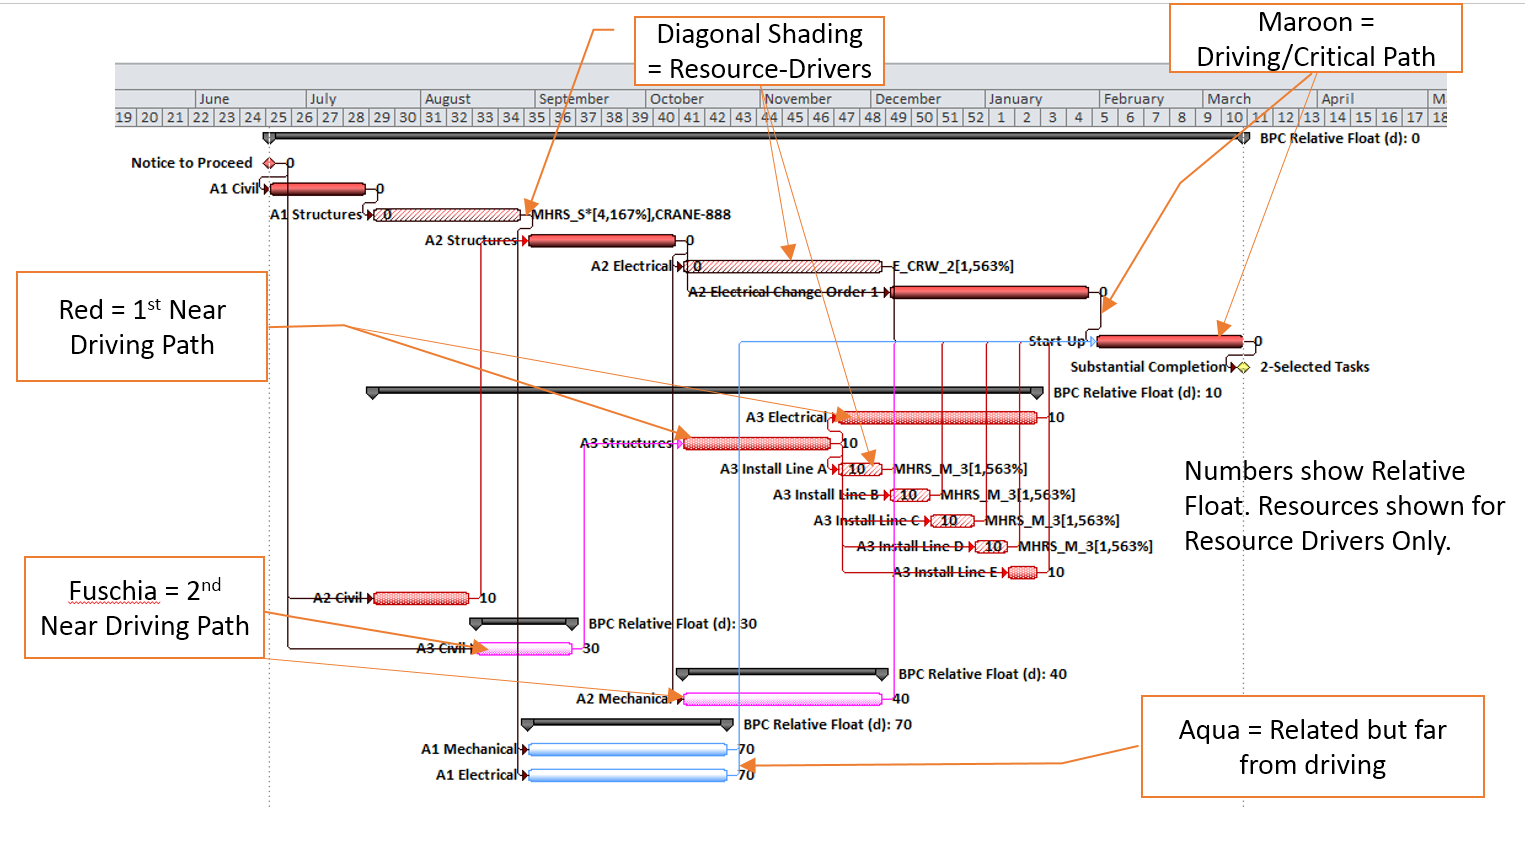The width and height of the screenshot is (1525, 844).
Task: Click the summary bar with Relative Float 30
Action: click(524, 622)
